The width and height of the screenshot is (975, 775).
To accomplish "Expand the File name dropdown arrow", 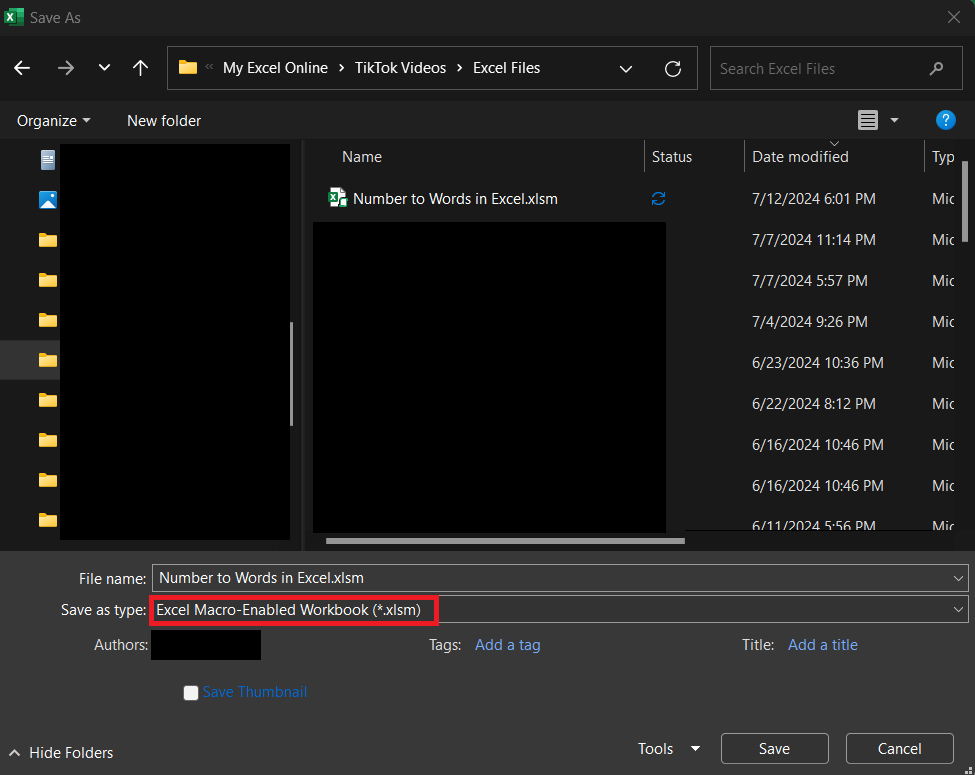I will point(958,578).
